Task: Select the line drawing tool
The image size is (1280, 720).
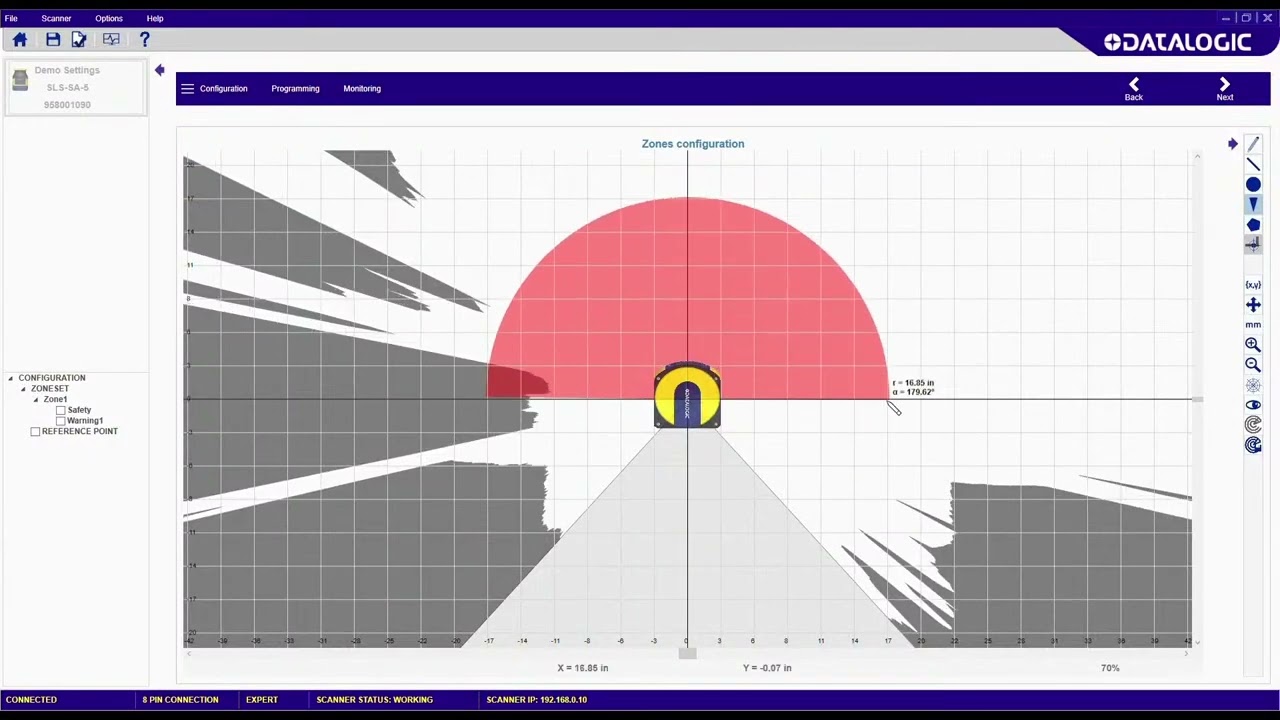Action: tap(1253, 165)
